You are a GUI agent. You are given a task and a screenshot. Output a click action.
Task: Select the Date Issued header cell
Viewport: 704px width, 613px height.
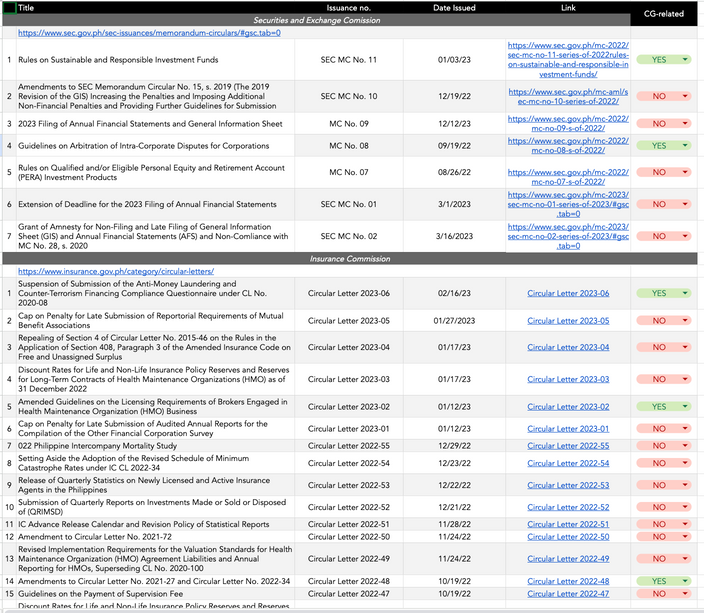click(454, 8)
